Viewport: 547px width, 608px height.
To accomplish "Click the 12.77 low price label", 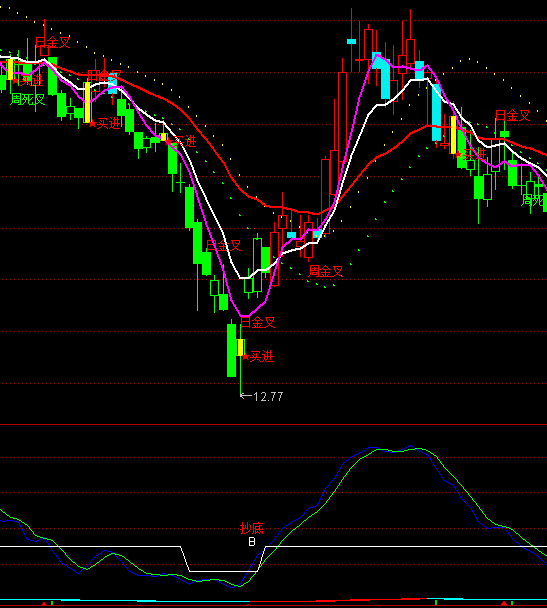I will tap(268, 396).
